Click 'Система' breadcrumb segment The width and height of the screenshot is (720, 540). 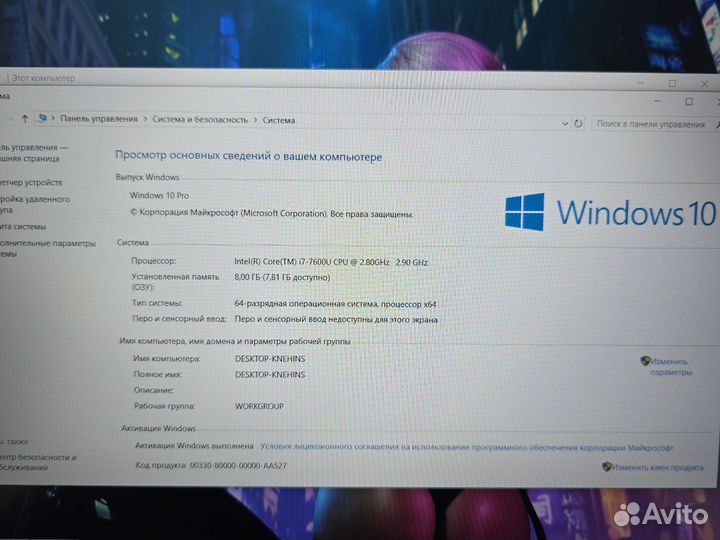pyautogui.click(x=279, y=120)
